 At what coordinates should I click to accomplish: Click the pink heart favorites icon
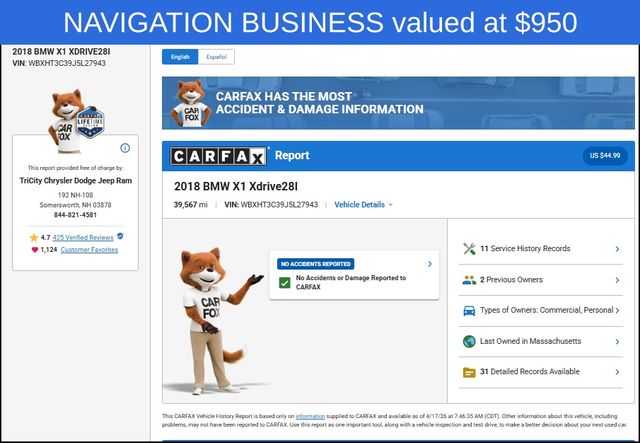[x=32, y=250]
